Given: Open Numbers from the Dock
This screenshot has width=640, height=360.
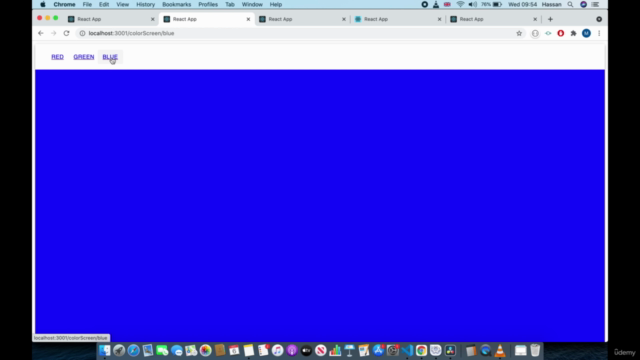Looking at the screenshot, I should point(335,350).
